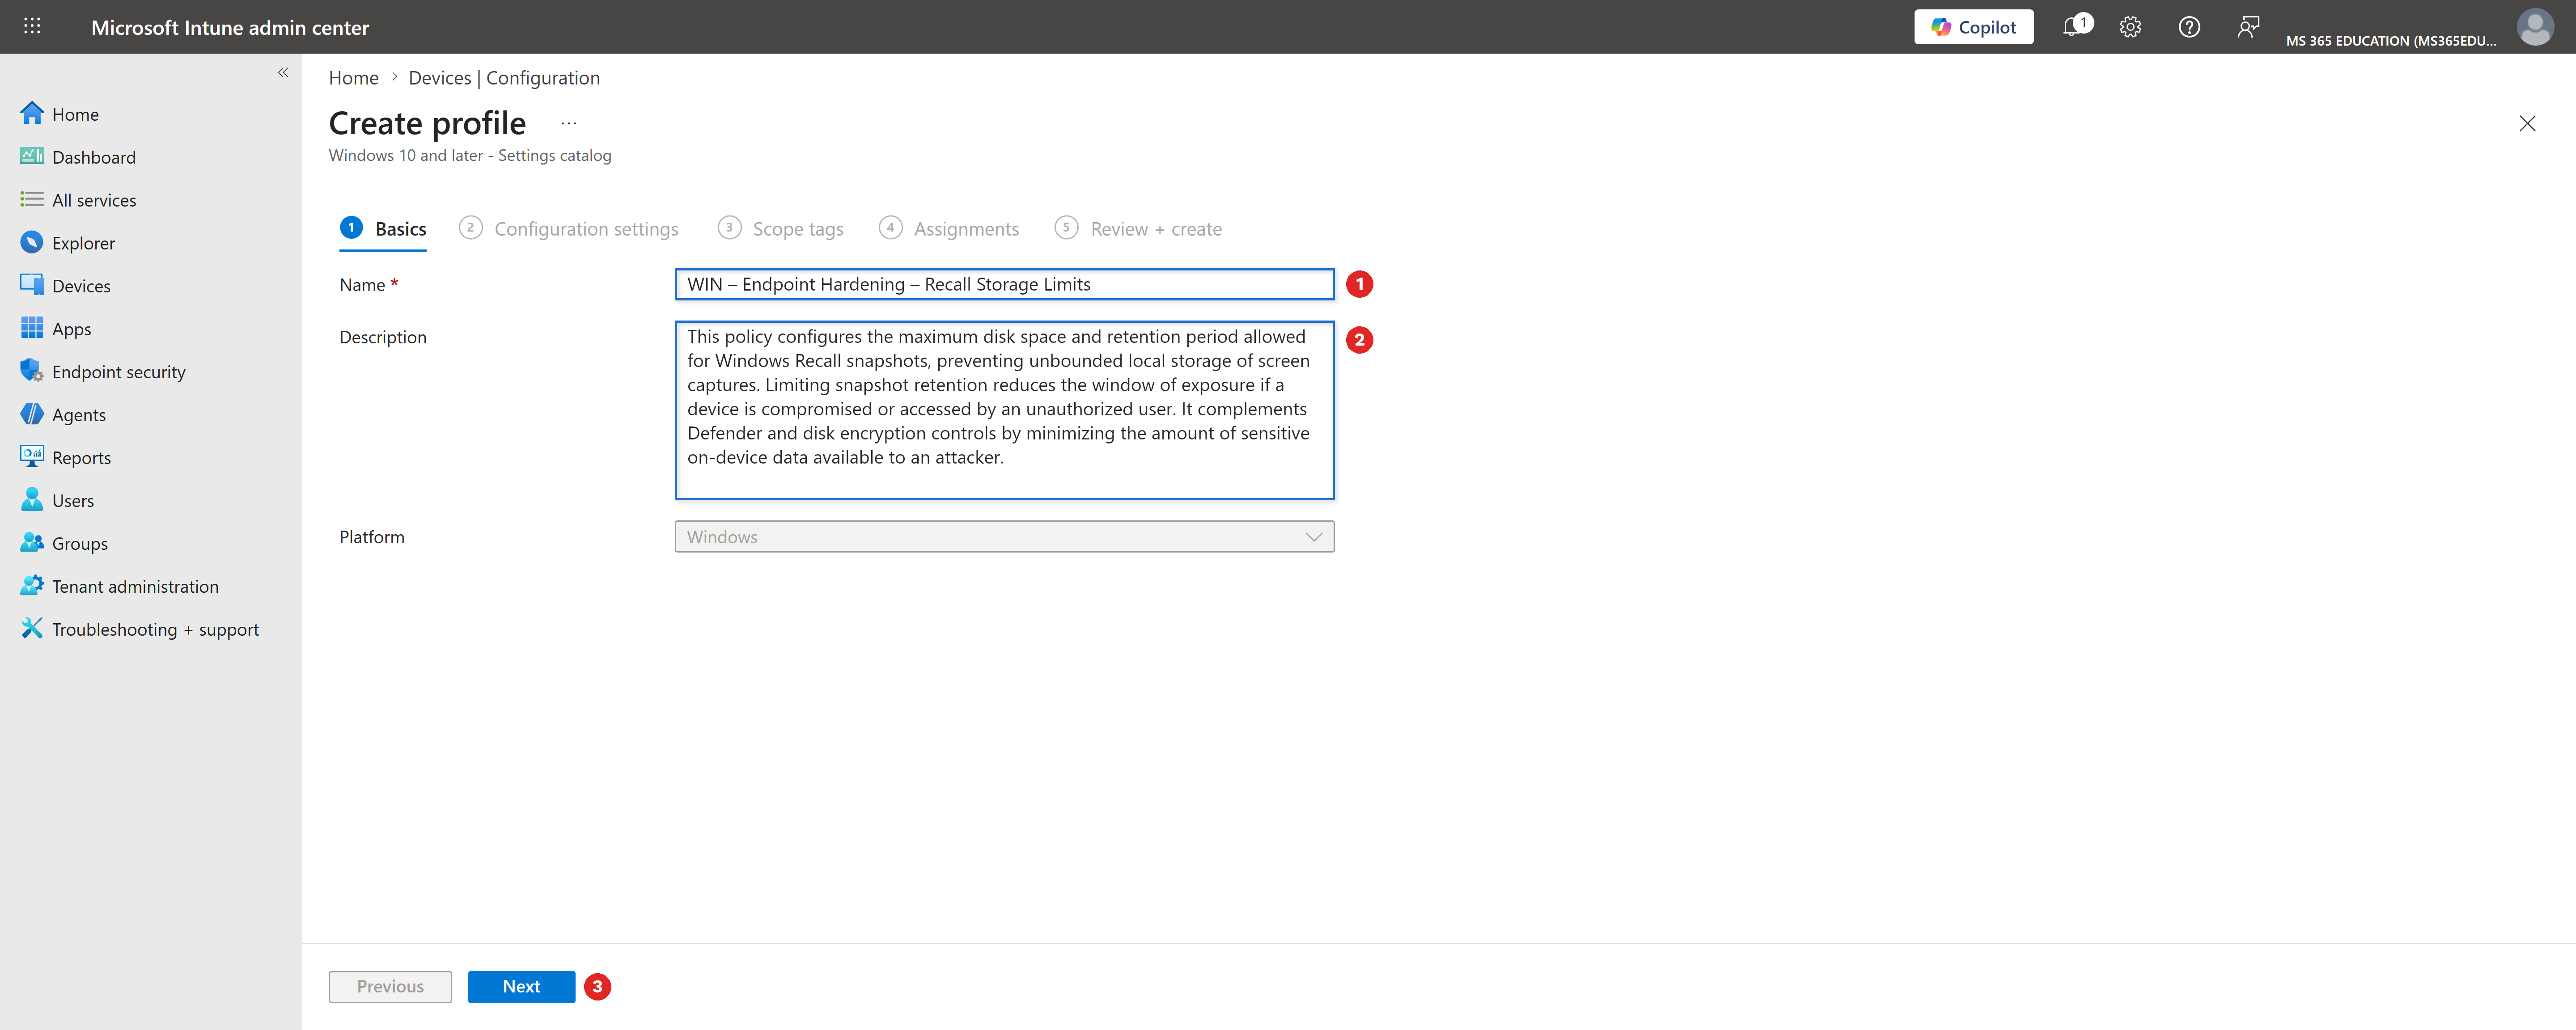Screen dimensions: 2576x1030
Task: Open the settings gear in header
Action: pyautogui.click(x=2130, y=27)
